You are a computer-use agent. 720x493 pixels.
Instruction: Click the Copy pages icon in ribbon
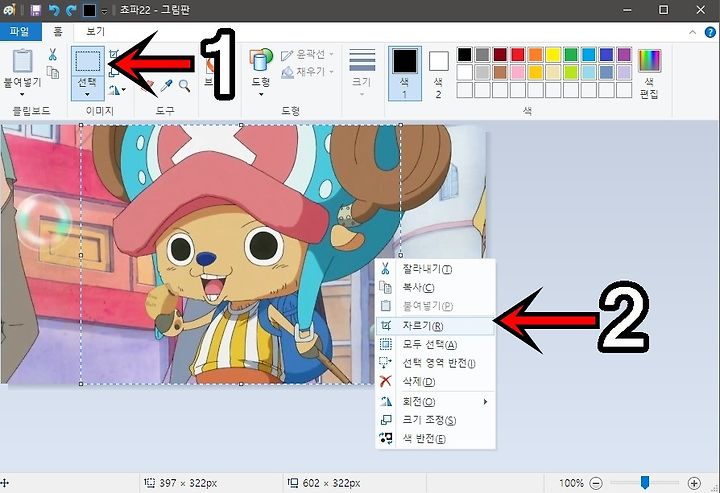point(53,72)
